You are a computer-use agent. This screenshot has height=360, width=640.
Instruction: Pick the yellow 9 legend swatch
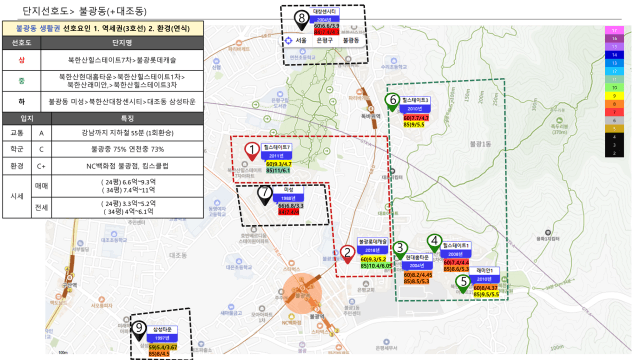click(614, 96)
